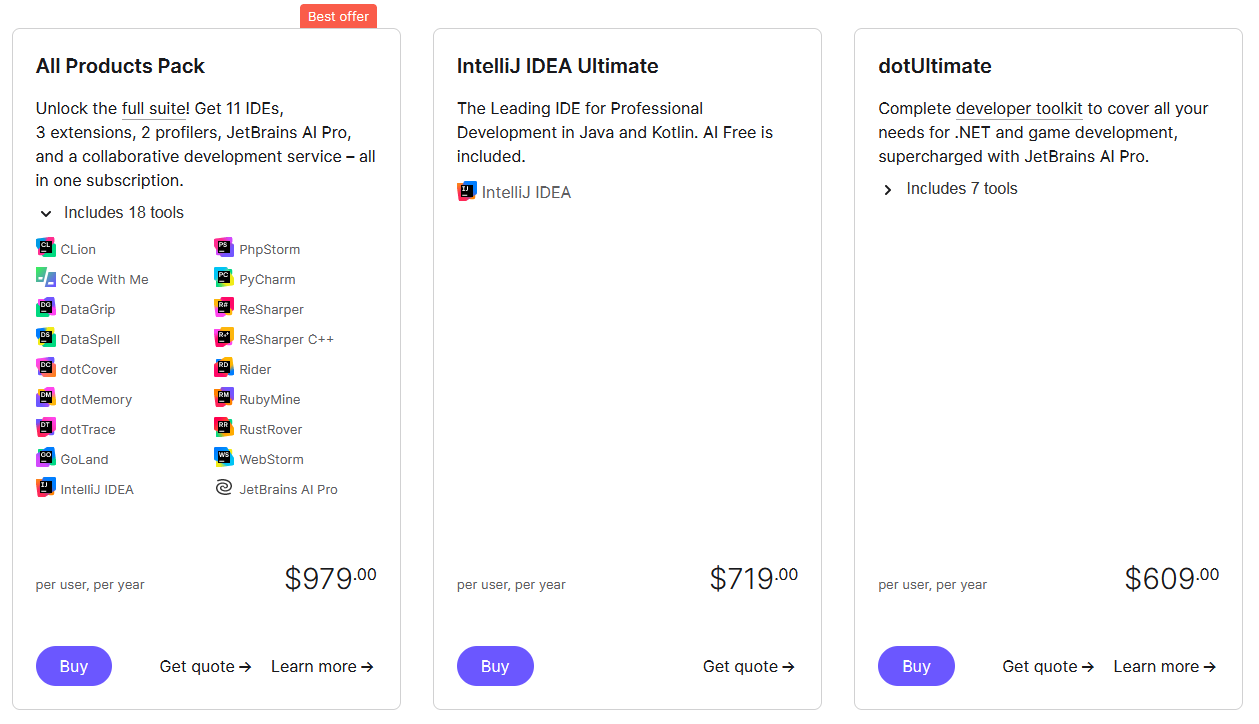Click the PhpStorm icon
This screenshot has width=1259, height=724.
(224, 248)
